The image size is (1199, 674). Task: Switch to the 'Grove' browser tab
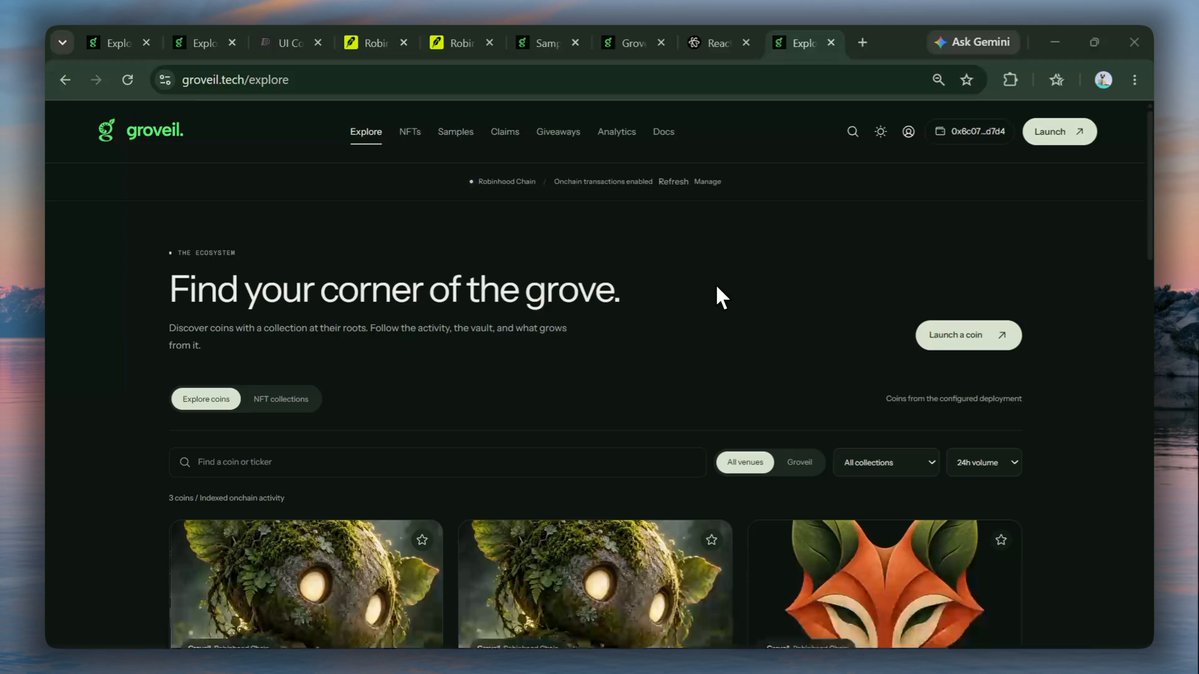[x=633, y=43]
